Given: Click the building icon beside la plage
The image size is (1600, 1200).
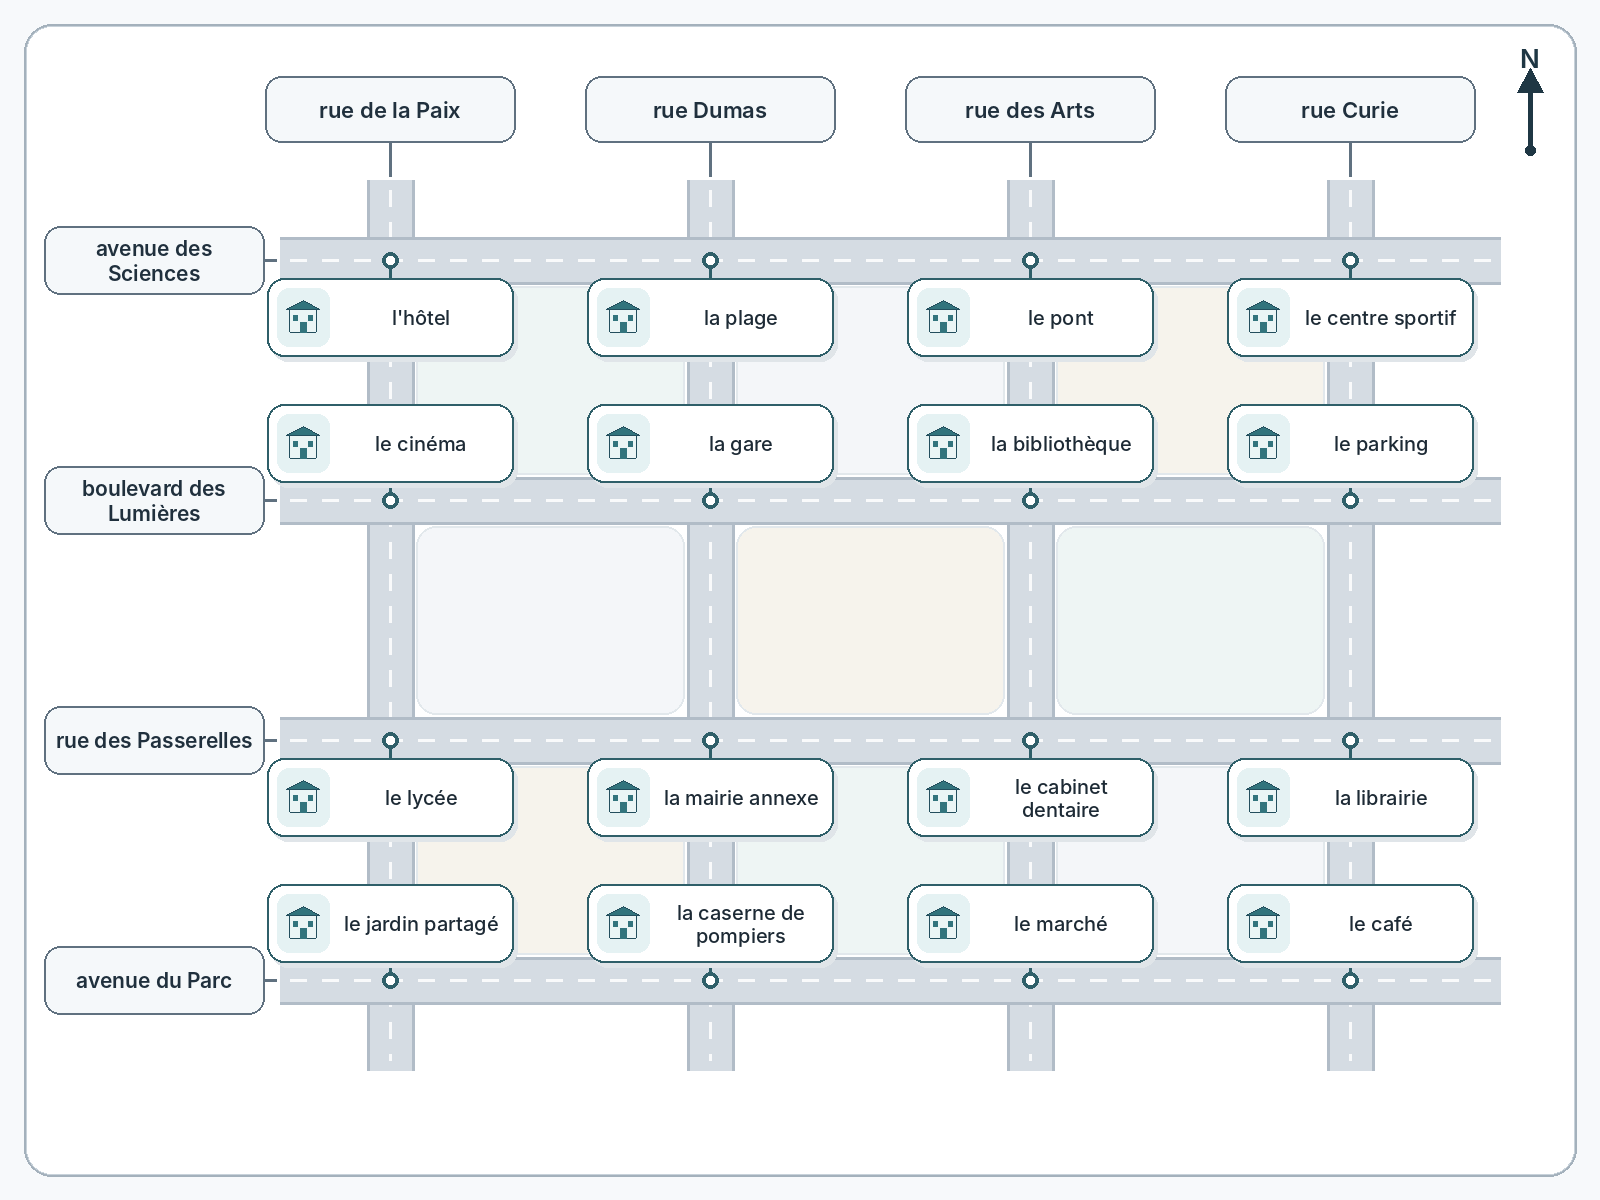Looking at the screenshot, I should [623, 318].
